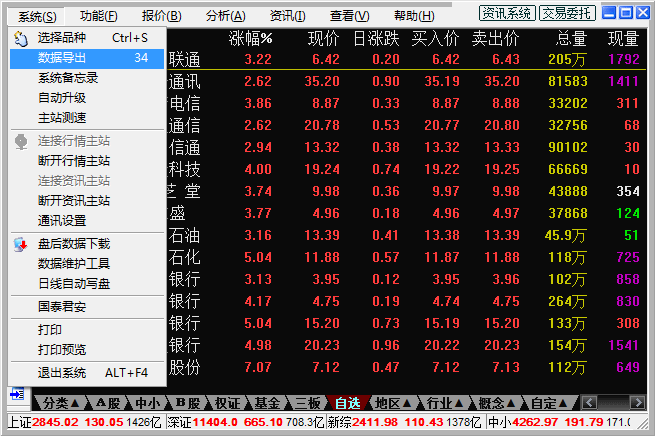
Task: Open the 查看(V) menu
Action: coord(350,16)
